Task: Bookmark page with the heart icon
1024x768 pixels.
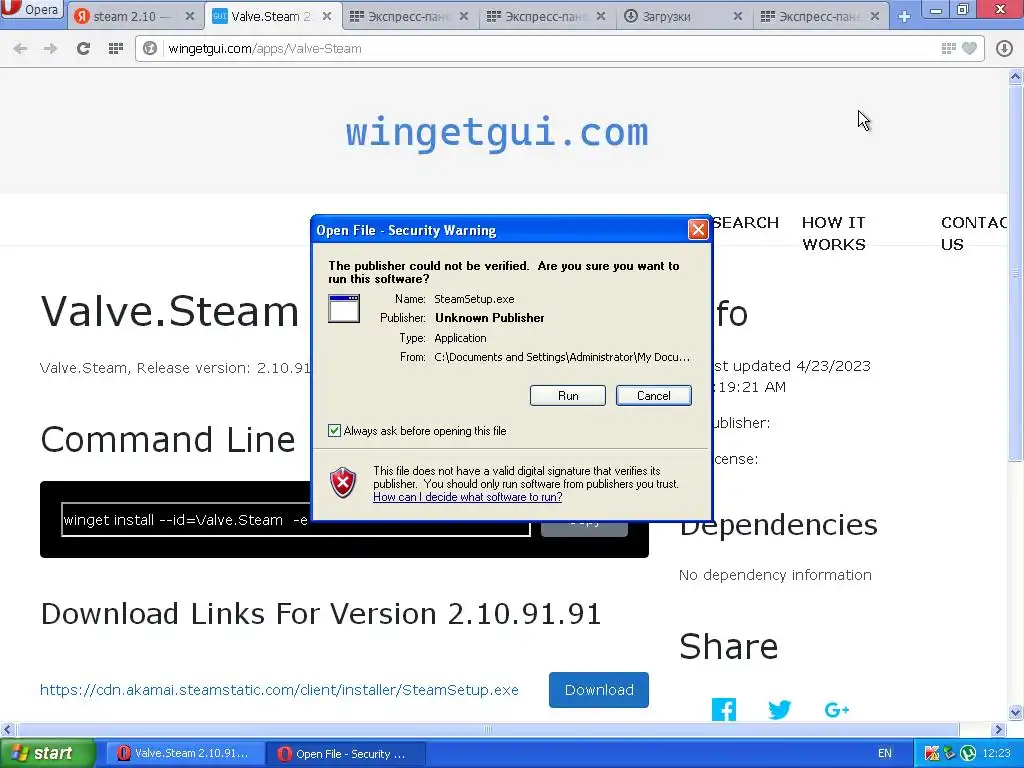Action: (x=970, y=48)
